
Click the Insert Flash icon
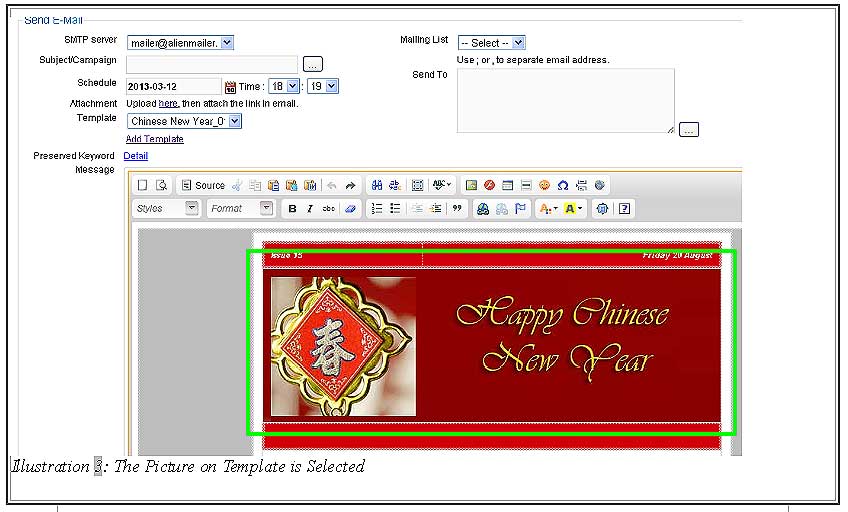click(x=489, y=185)
